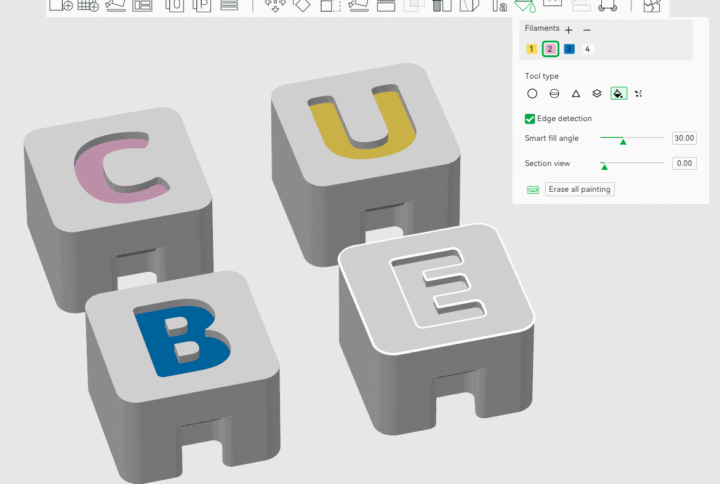Select the sphere brush tool type
Image resolution: width=720 pixels, height=484 pixels.
[554, 93]
